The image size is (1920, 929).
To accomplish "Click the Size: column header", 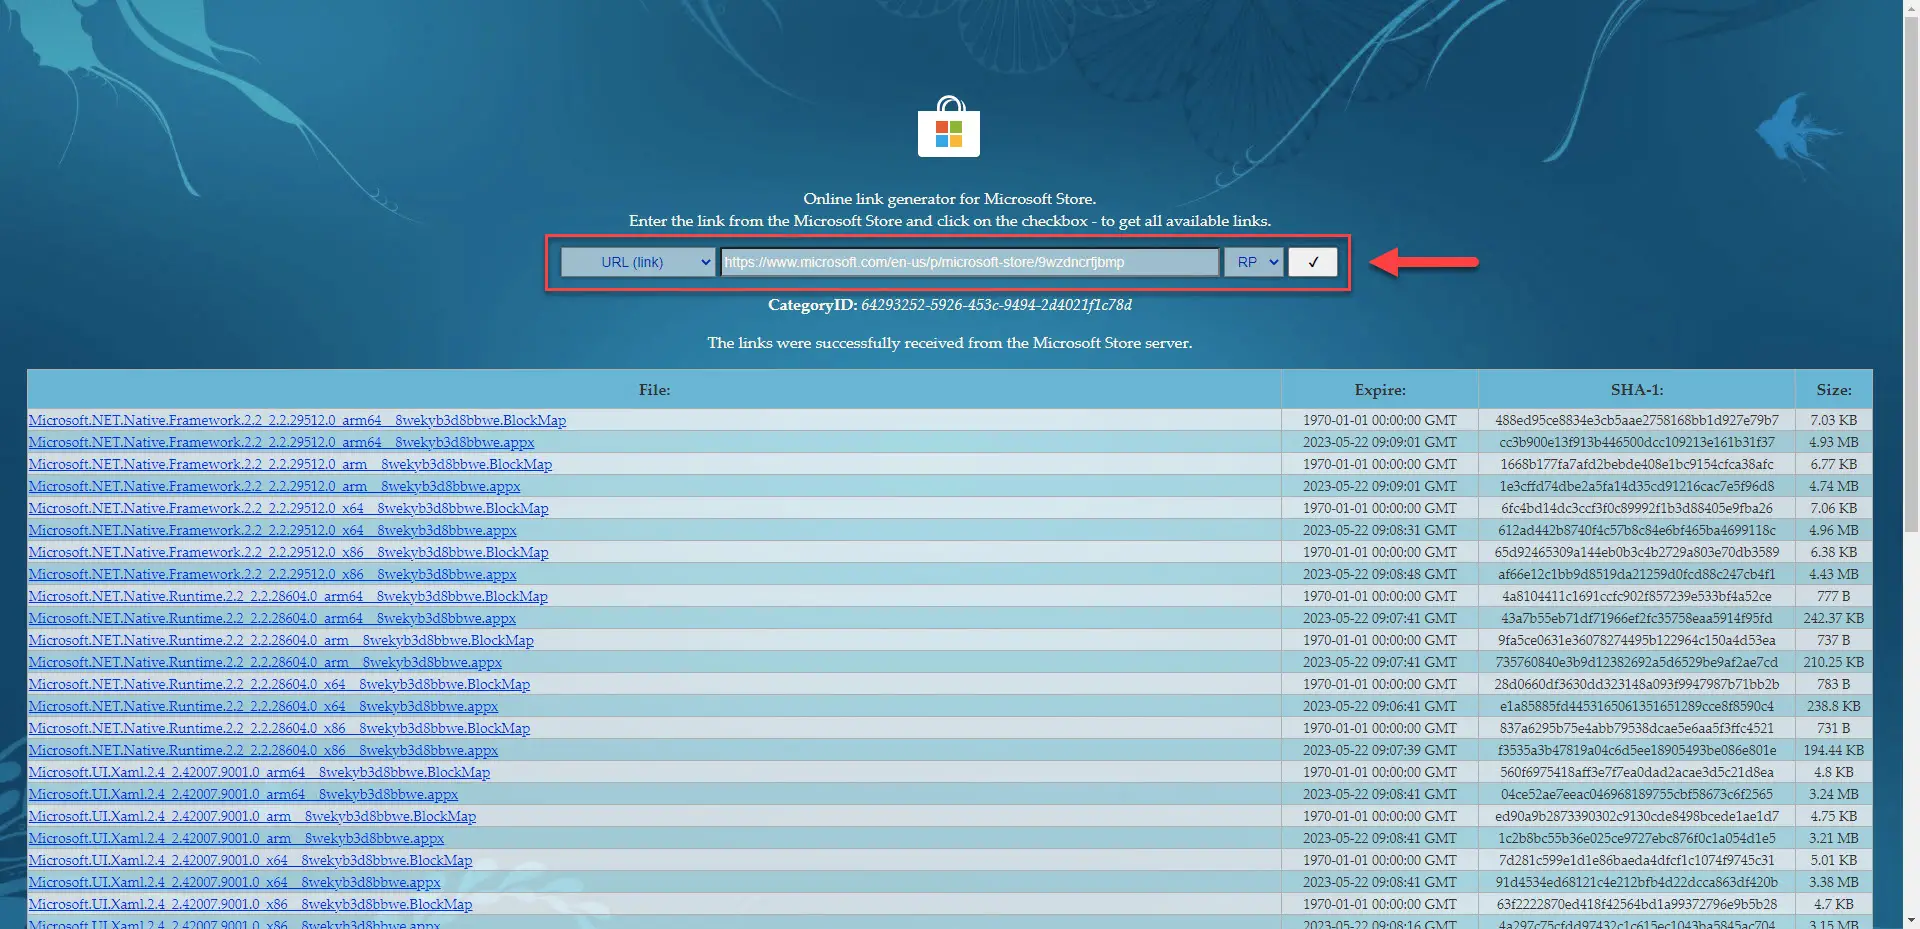I will pyautogui.click(x=1833, y=389).
